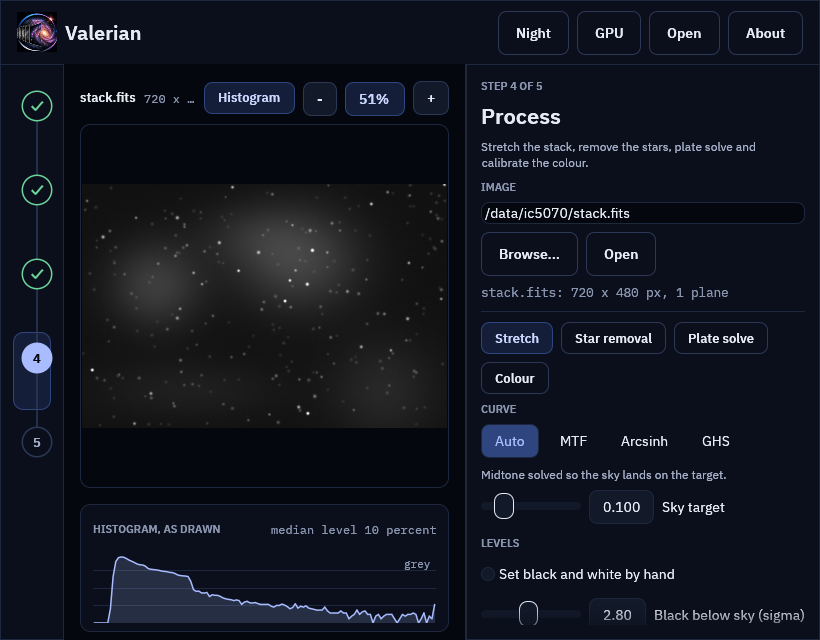Viewport: 820px width, 640px height.
Task: Click the Black below sky sigma slider
Action: point(531,614)
